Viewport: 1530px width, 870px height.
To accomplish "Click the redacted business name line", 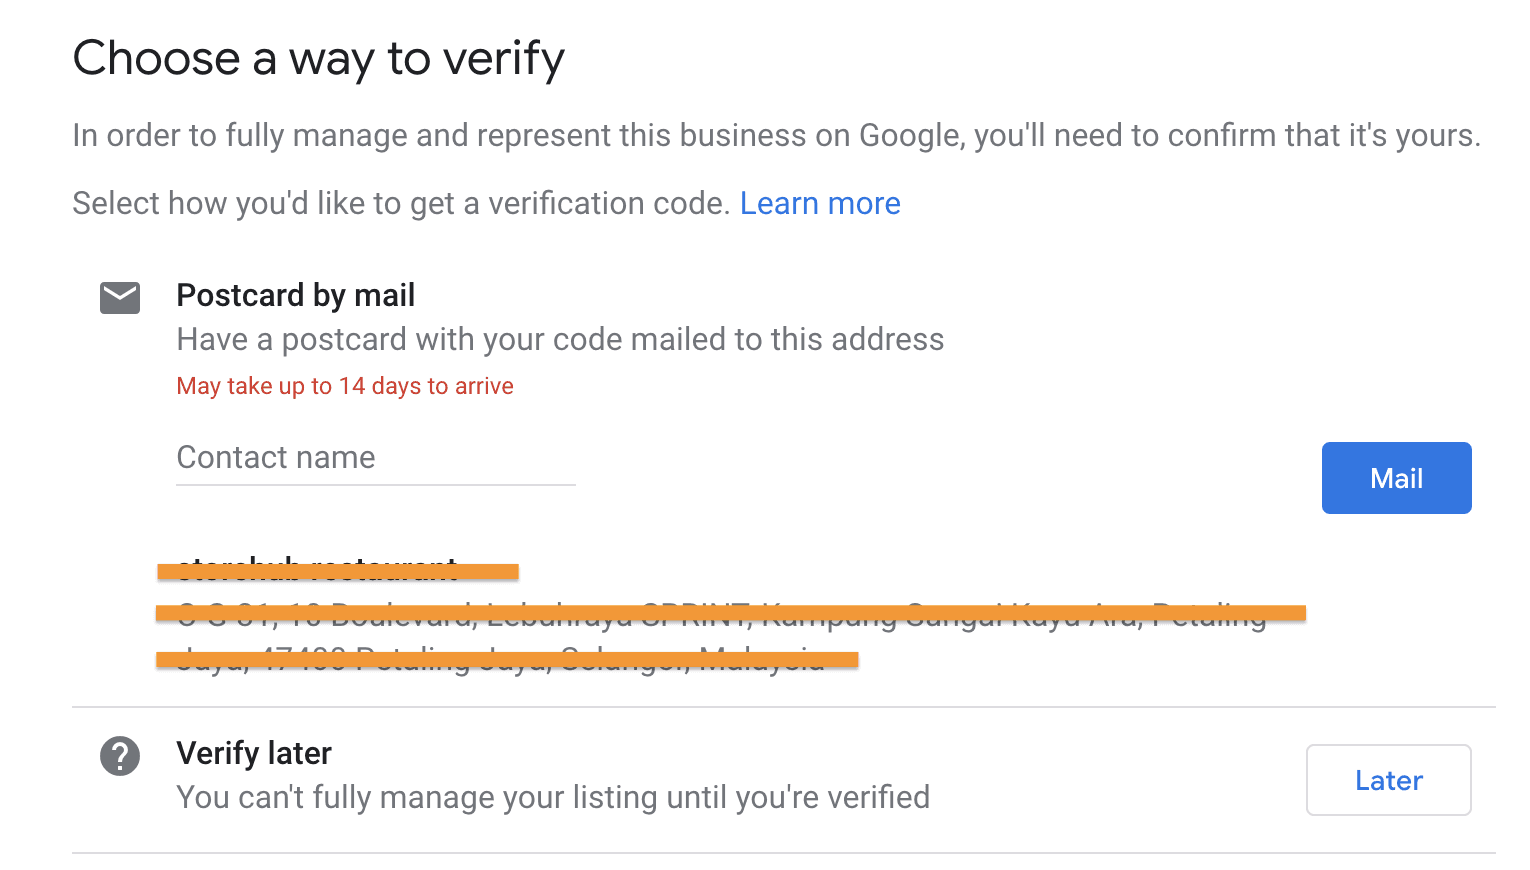I will (x=338, y=570).
